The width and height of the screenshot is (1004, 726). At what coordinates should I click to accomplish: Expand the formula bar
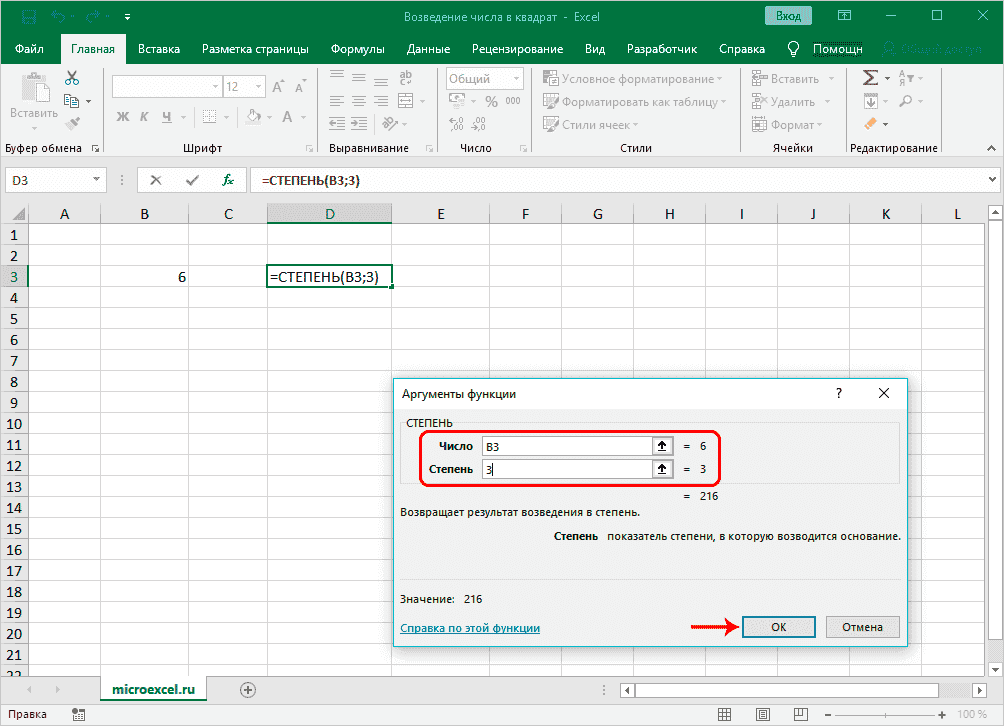[x=992, y=180]
